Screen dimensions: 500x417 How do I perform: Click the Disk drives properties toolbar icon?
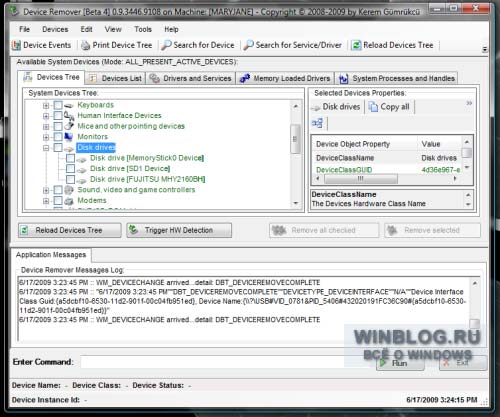pos(316,108)
